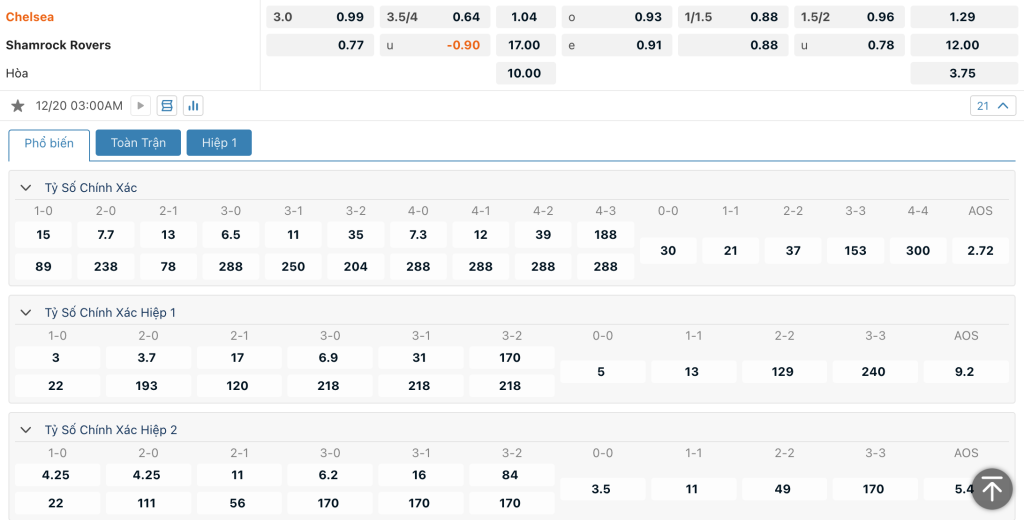Screen dimensions: 1024x520
Task: Open the match scoreboard layout icon
Action: pos(167,106)
